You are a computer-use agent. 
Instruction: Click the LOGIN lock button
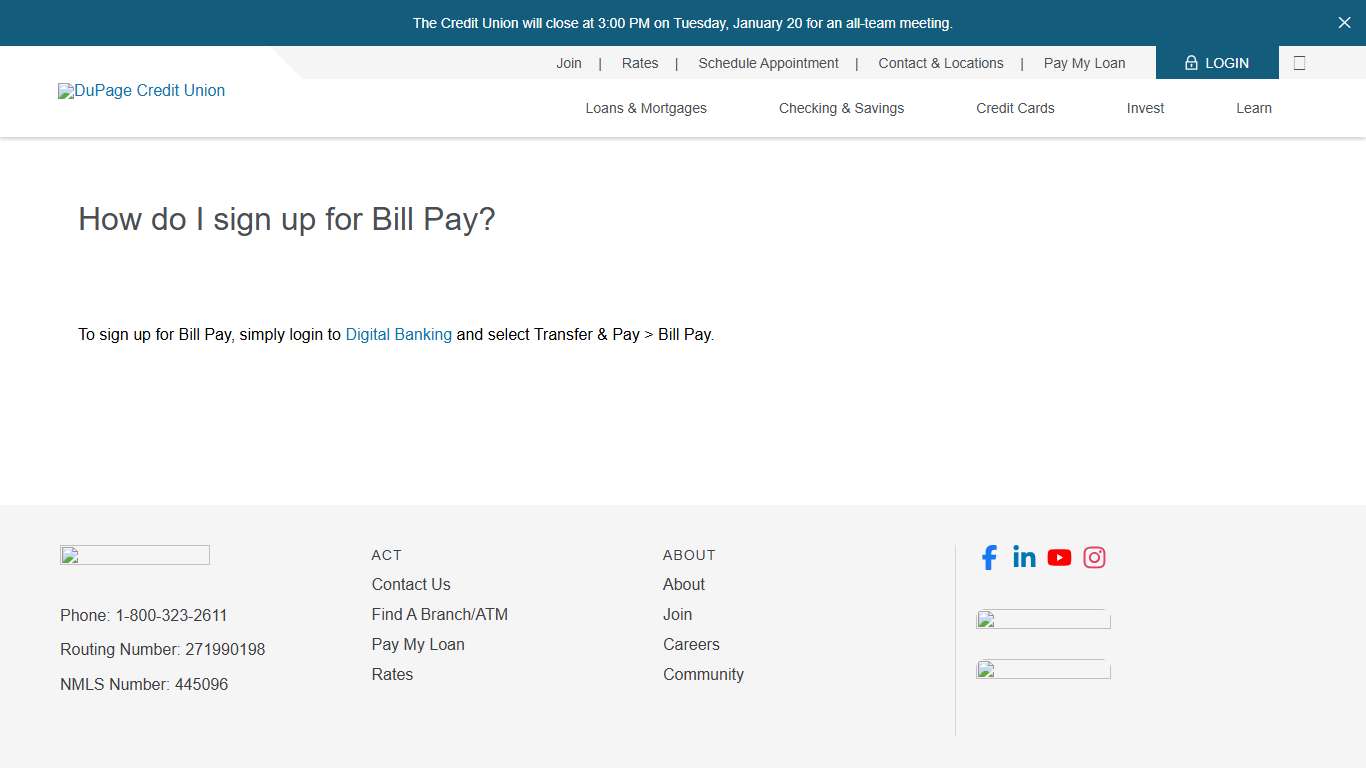coord(1216,62)
